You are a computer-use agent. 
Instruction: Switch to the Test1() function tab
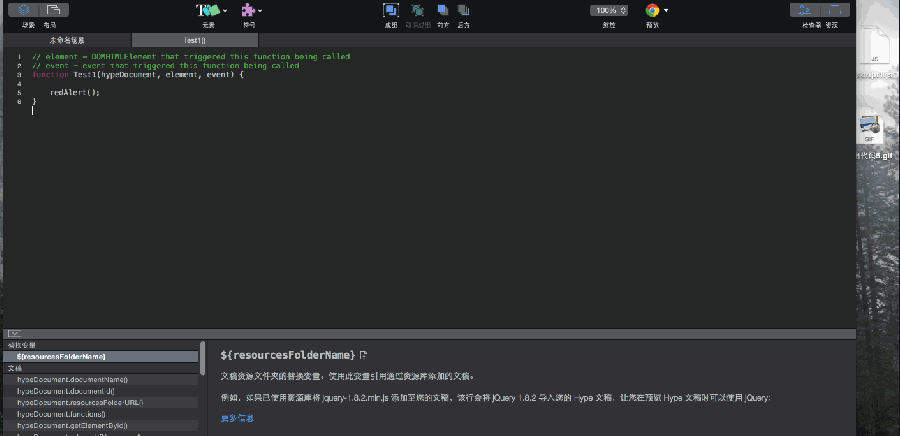(194, 40)
